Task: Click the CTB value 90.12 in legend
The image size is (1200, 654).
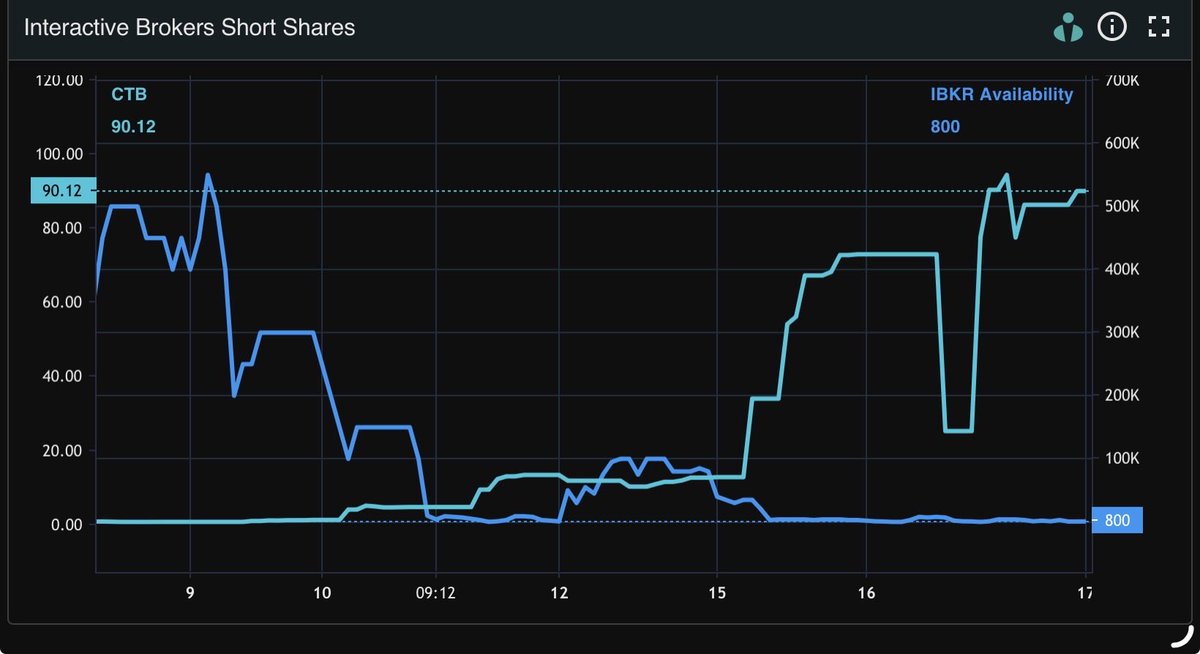Action: click(134, 126)
